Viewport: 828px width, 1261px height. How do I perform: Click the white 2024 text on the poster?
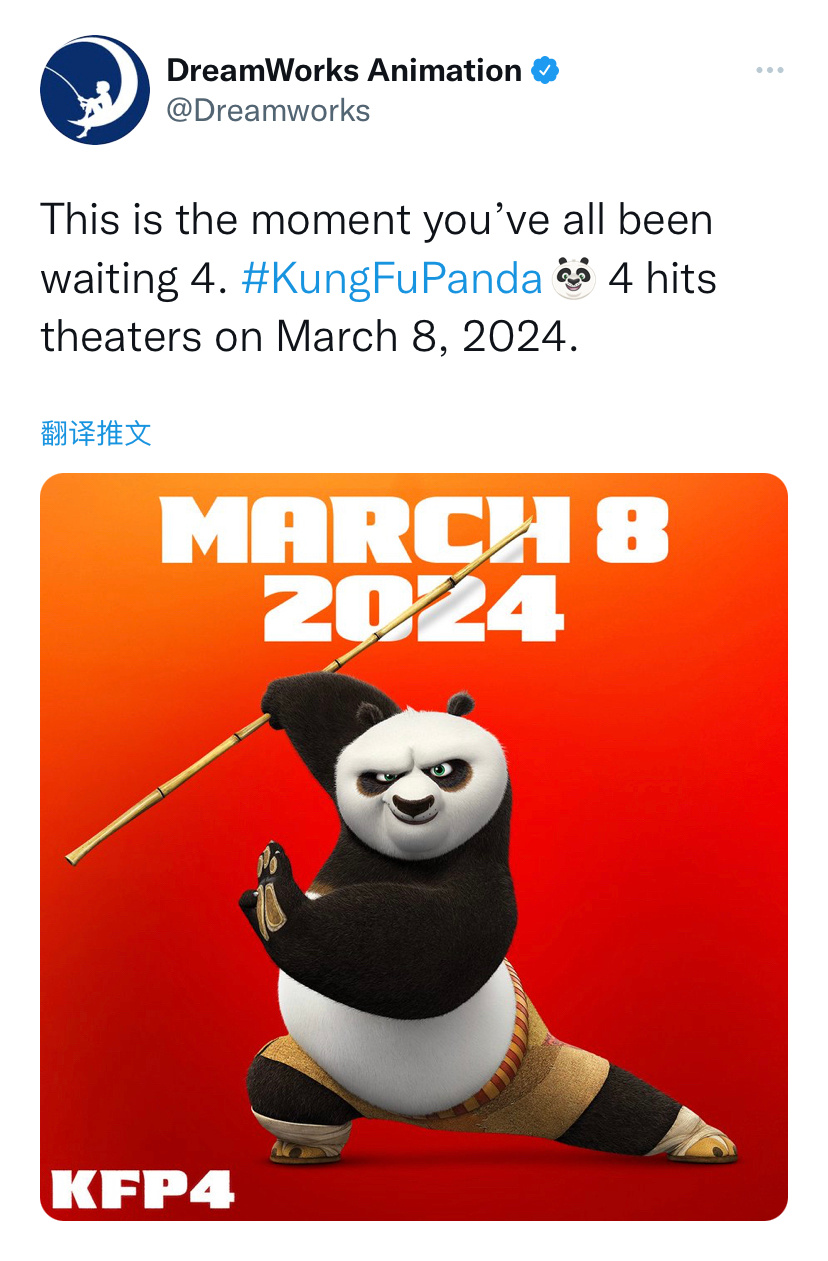tap(414, 609)
